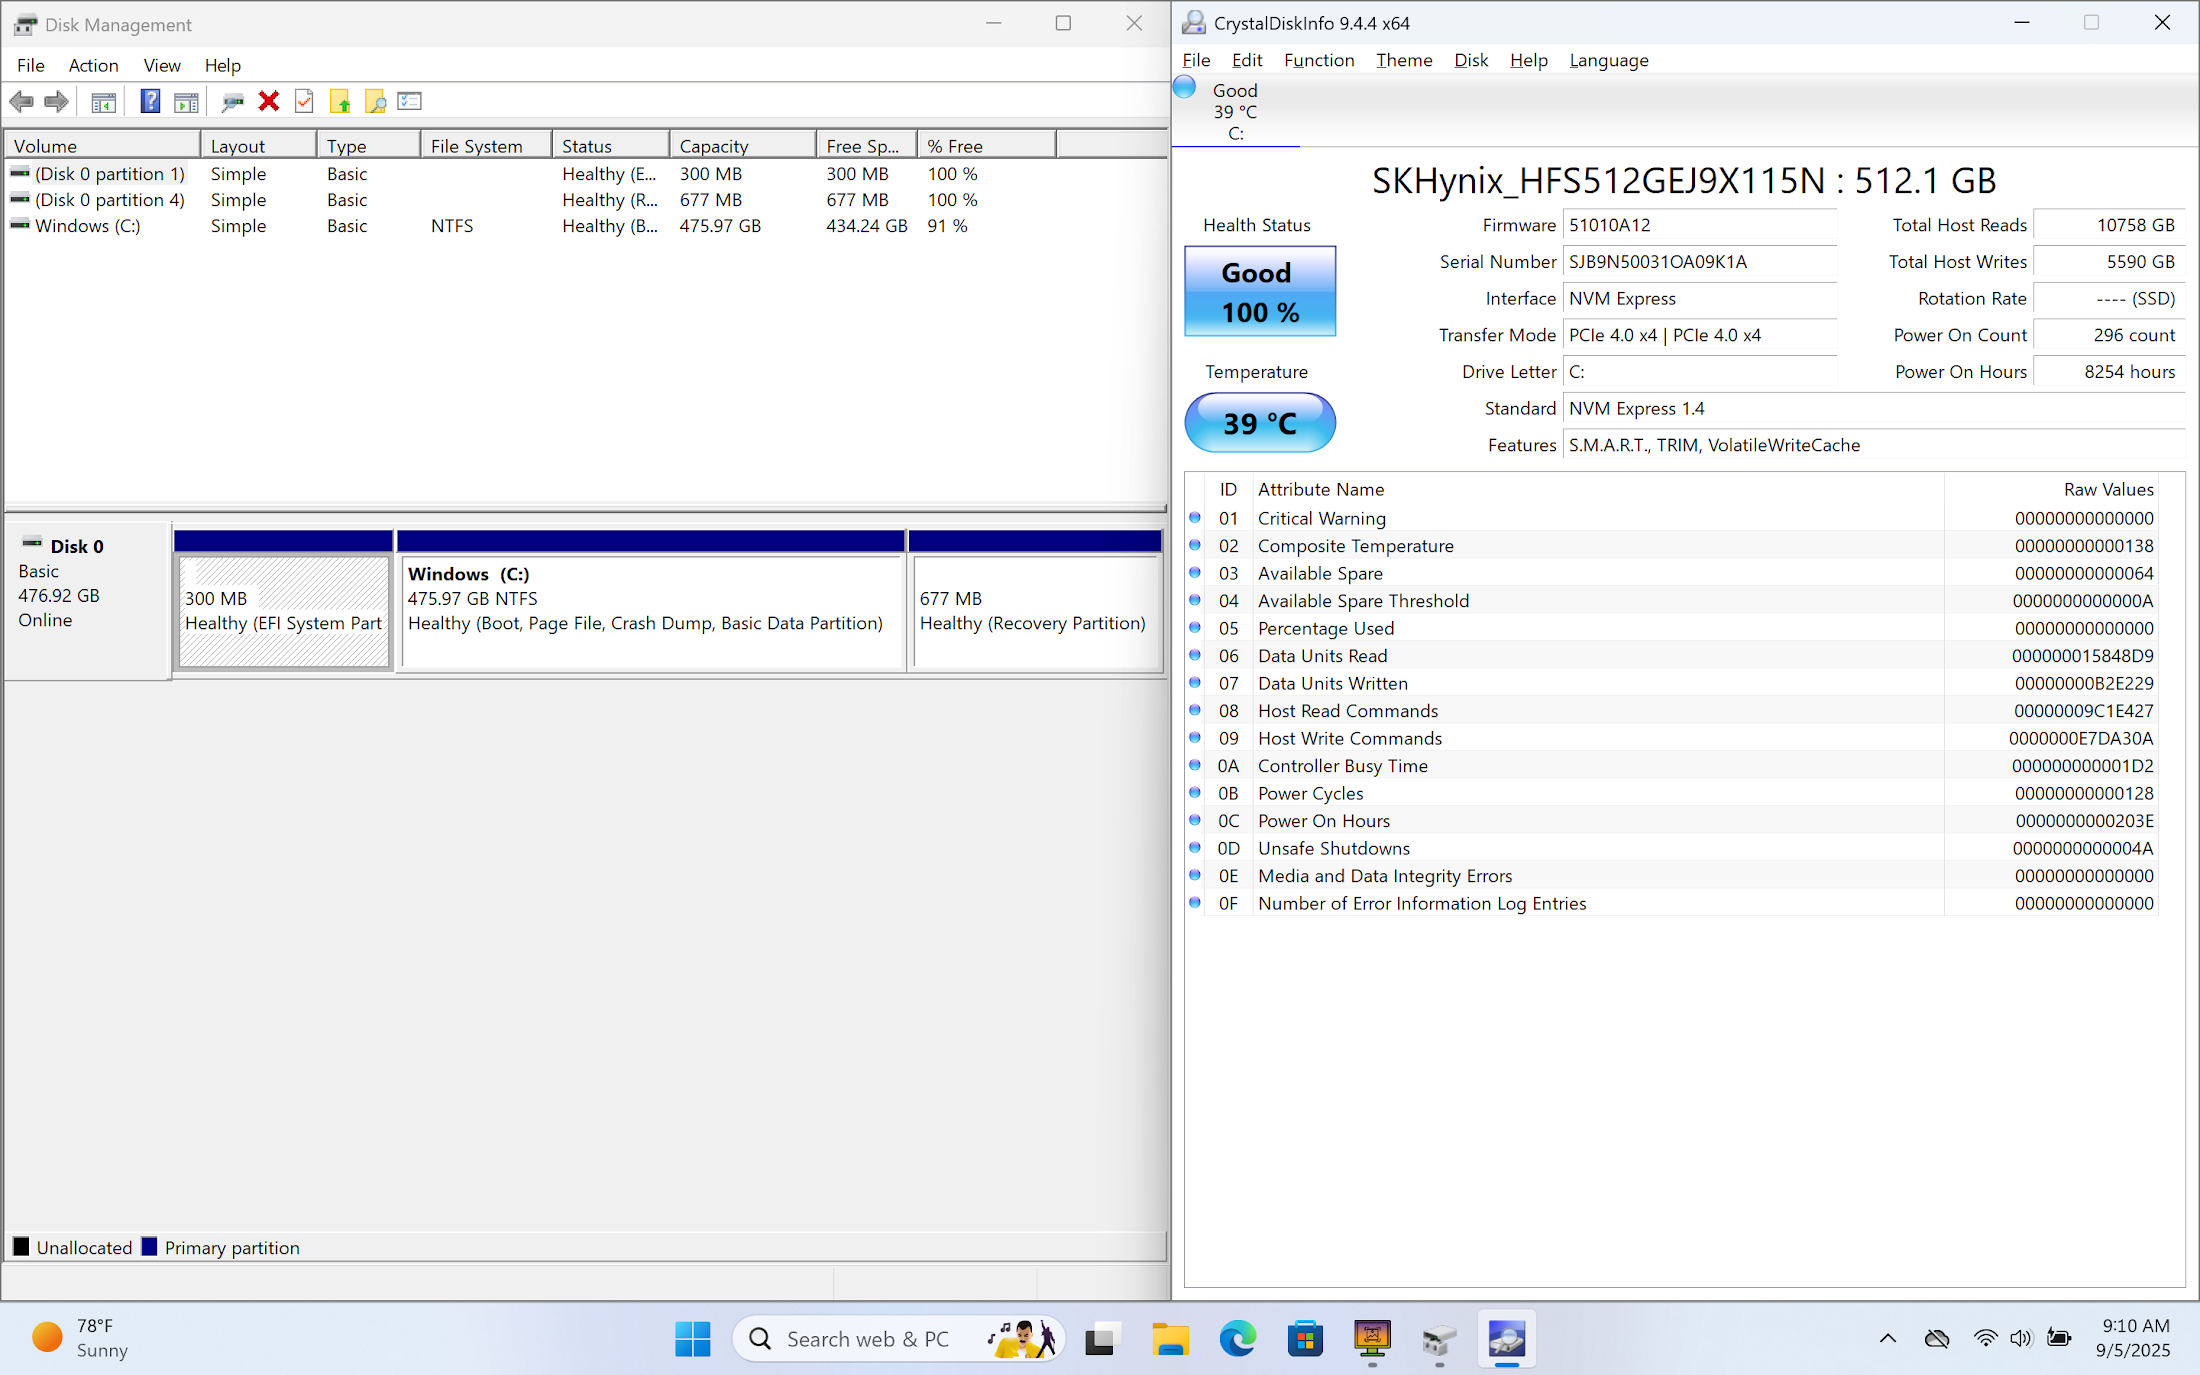This screenshot has width=2200, height=1375.
Task: Open Theme menu in CrystalDiskInfo
Action: point(1404,60)
